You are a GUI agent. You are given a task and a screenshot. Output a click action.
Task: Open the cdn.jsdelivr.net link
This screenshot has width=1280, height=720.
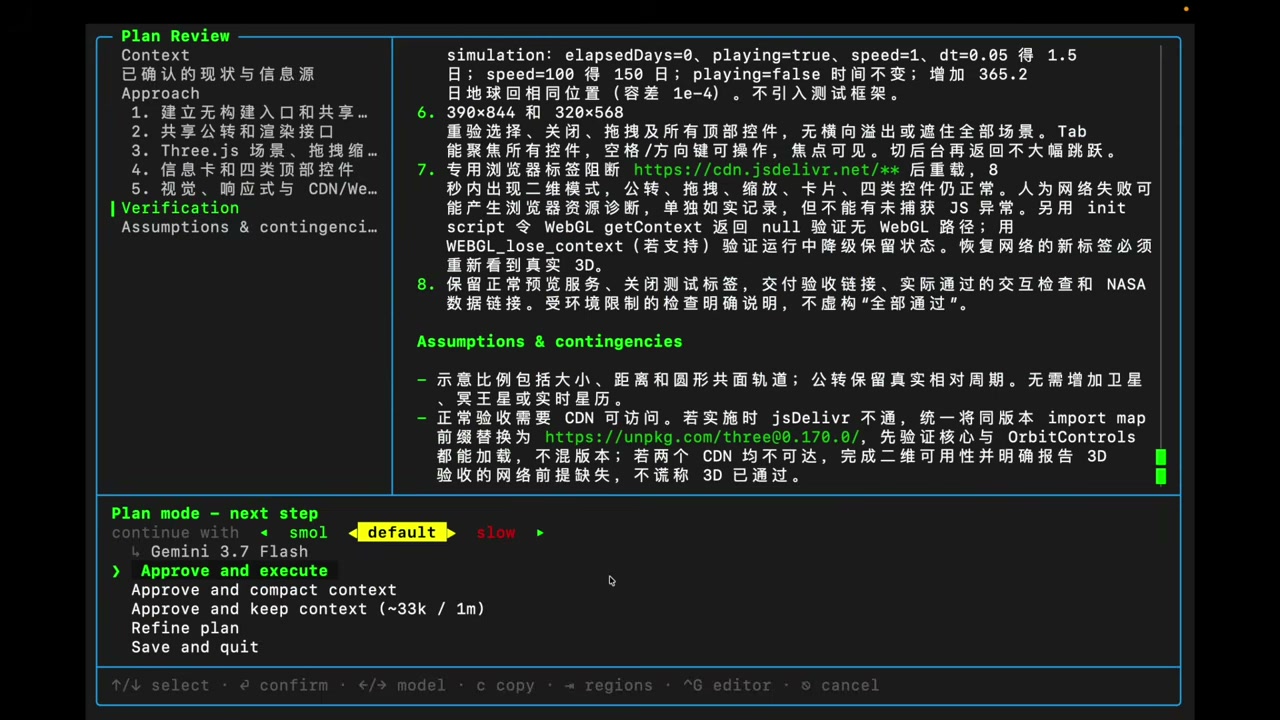766,170
